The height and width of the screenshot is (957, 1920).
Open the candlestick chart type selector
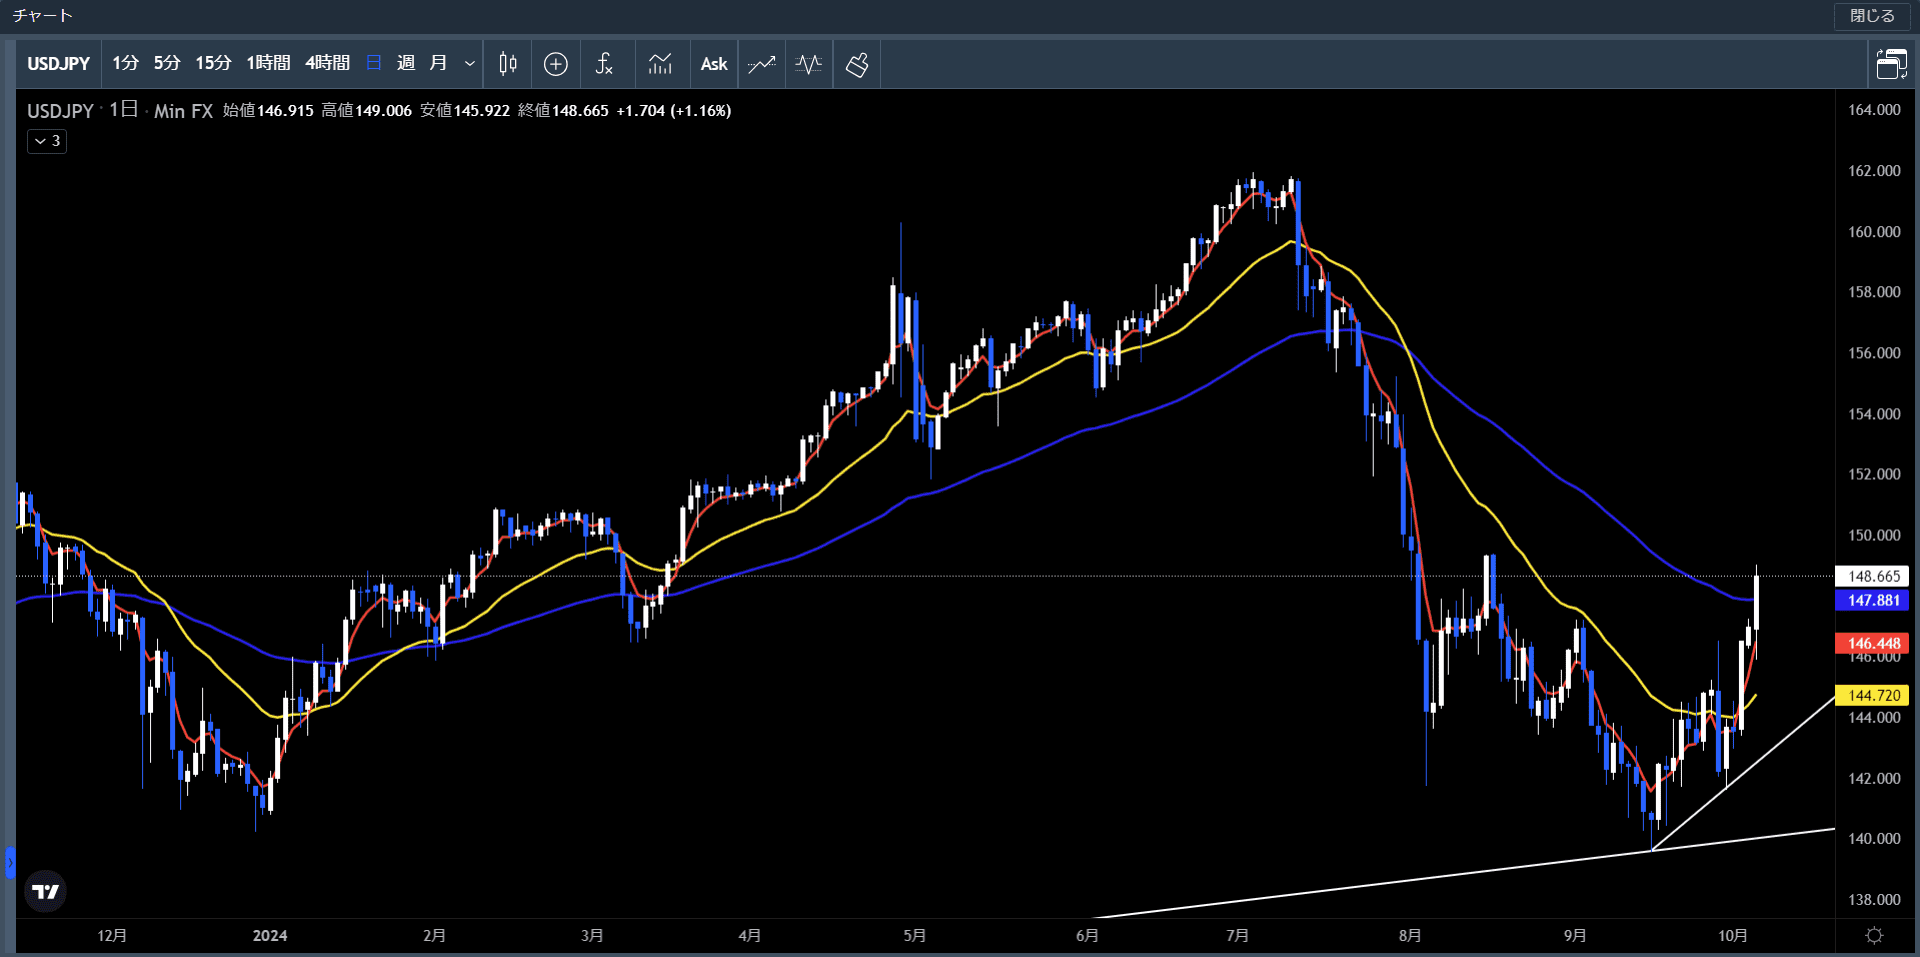pos(508,64)
